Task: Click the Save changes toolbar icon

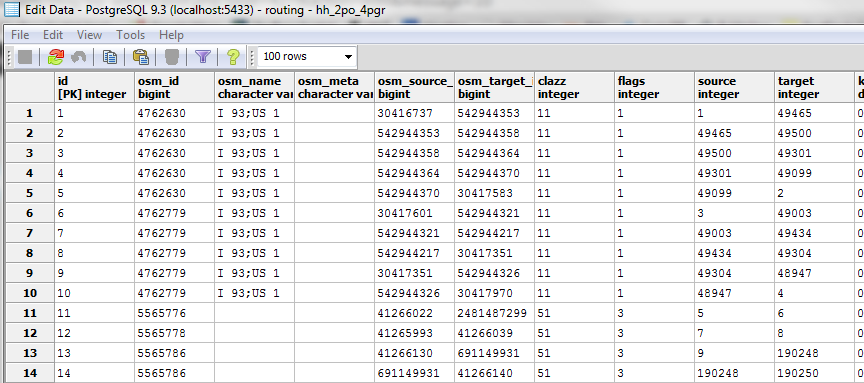Action: tap(25, 57)
